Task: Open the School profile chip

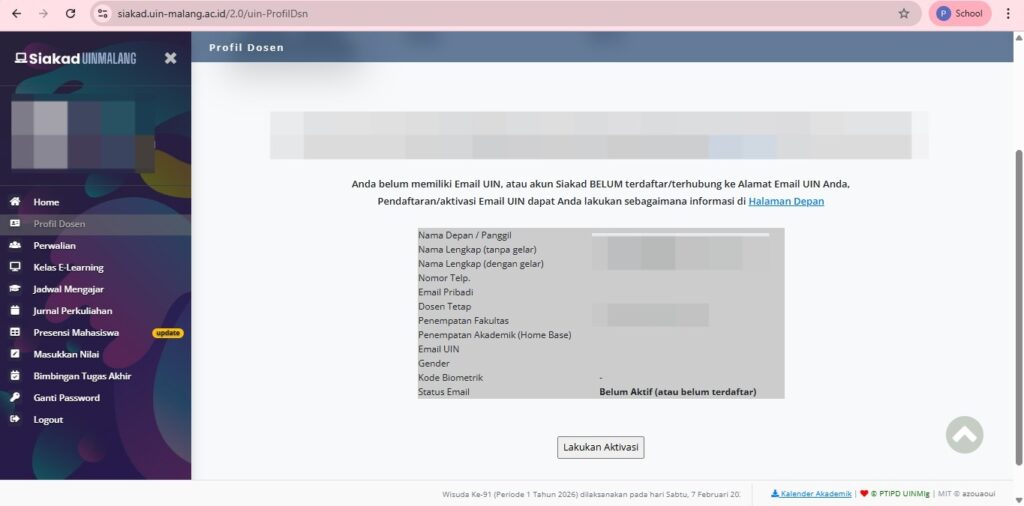Action: click(x=960, y=14)
